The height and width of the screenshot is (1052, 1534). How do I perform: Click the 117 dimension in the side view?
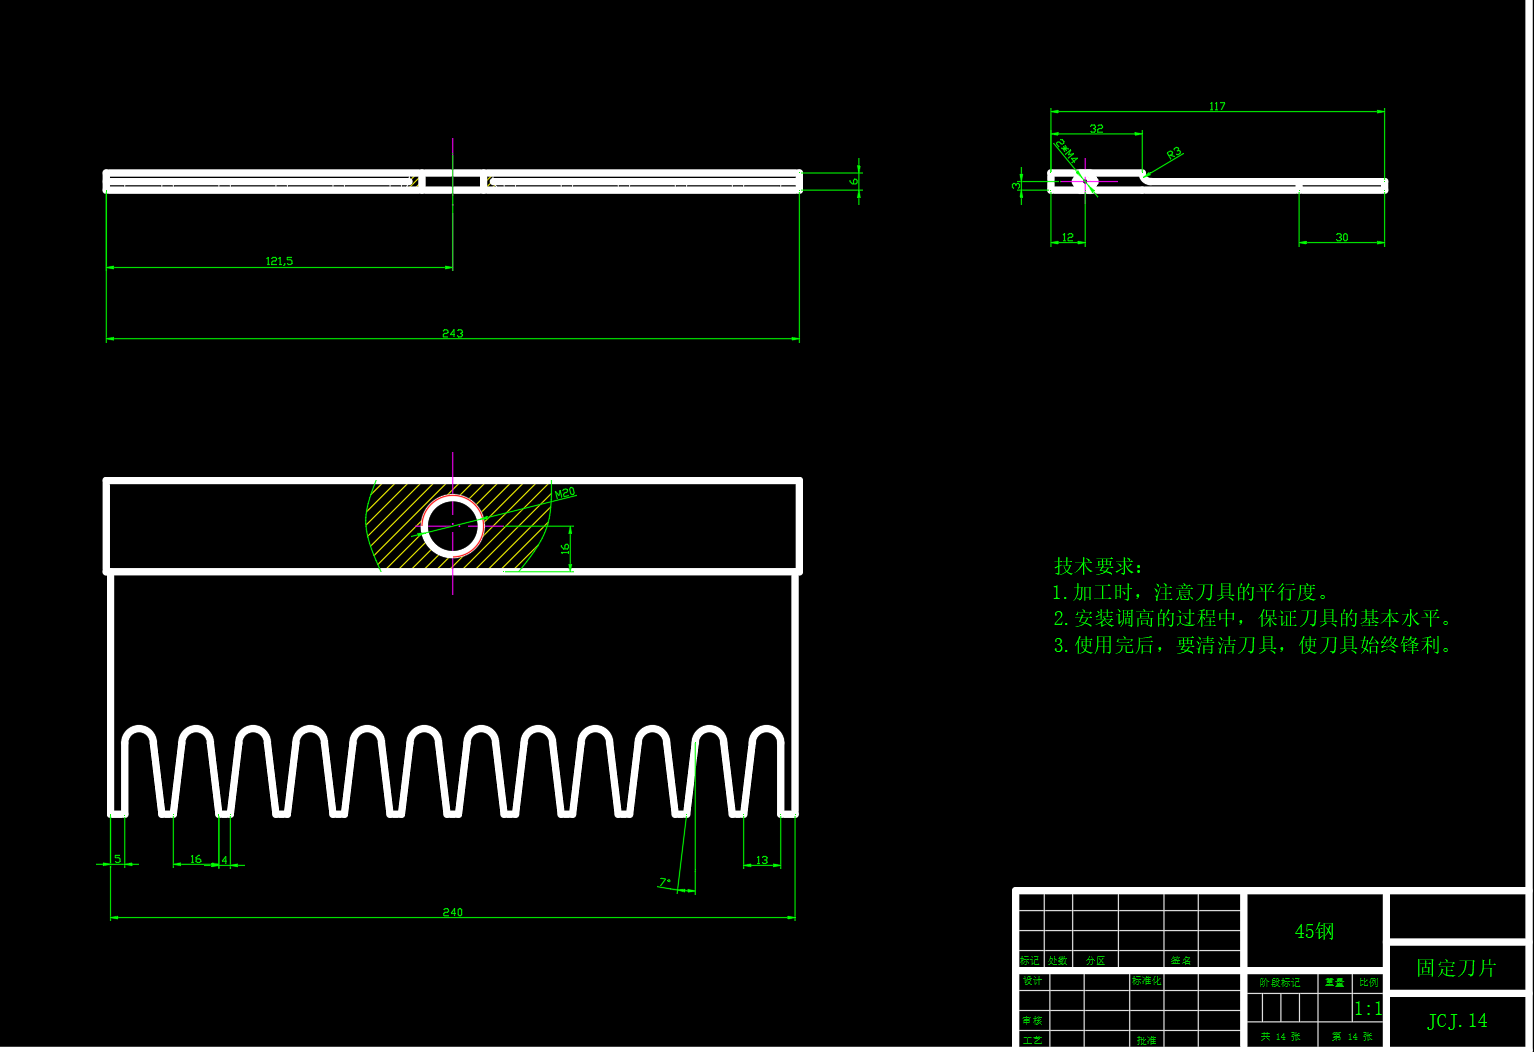pyautogui.click(x=1216, y=106)
